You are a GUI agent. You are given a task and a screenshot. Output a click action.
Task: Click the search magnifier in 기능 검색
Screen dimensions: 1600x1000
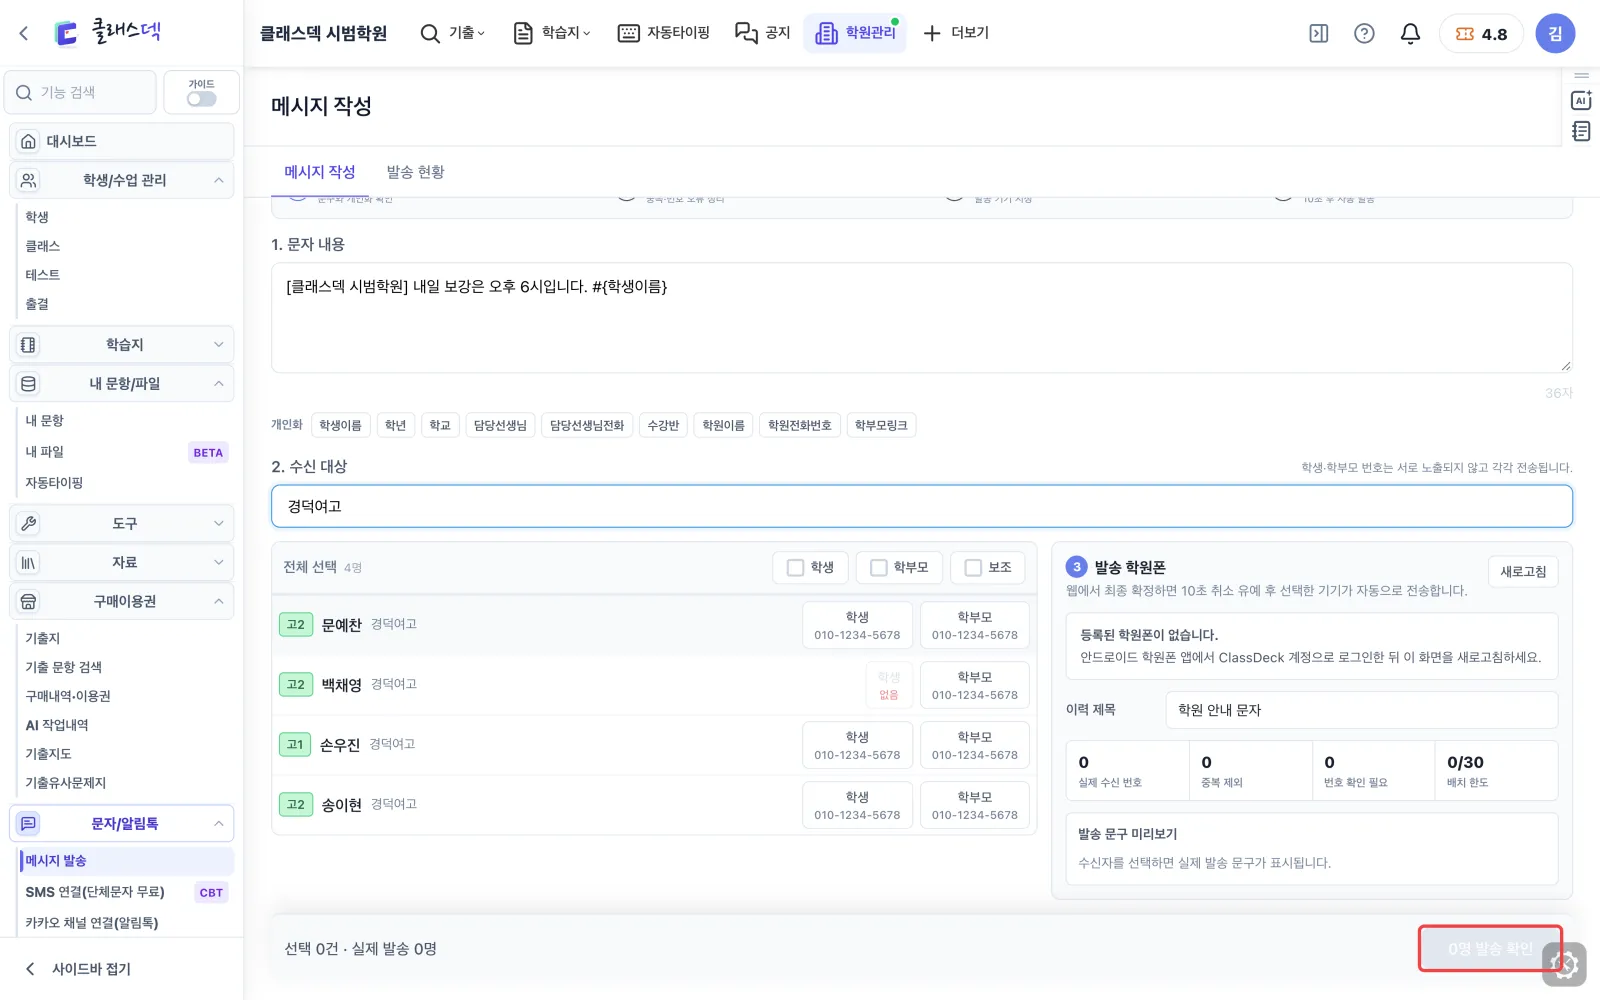point(24,92)
